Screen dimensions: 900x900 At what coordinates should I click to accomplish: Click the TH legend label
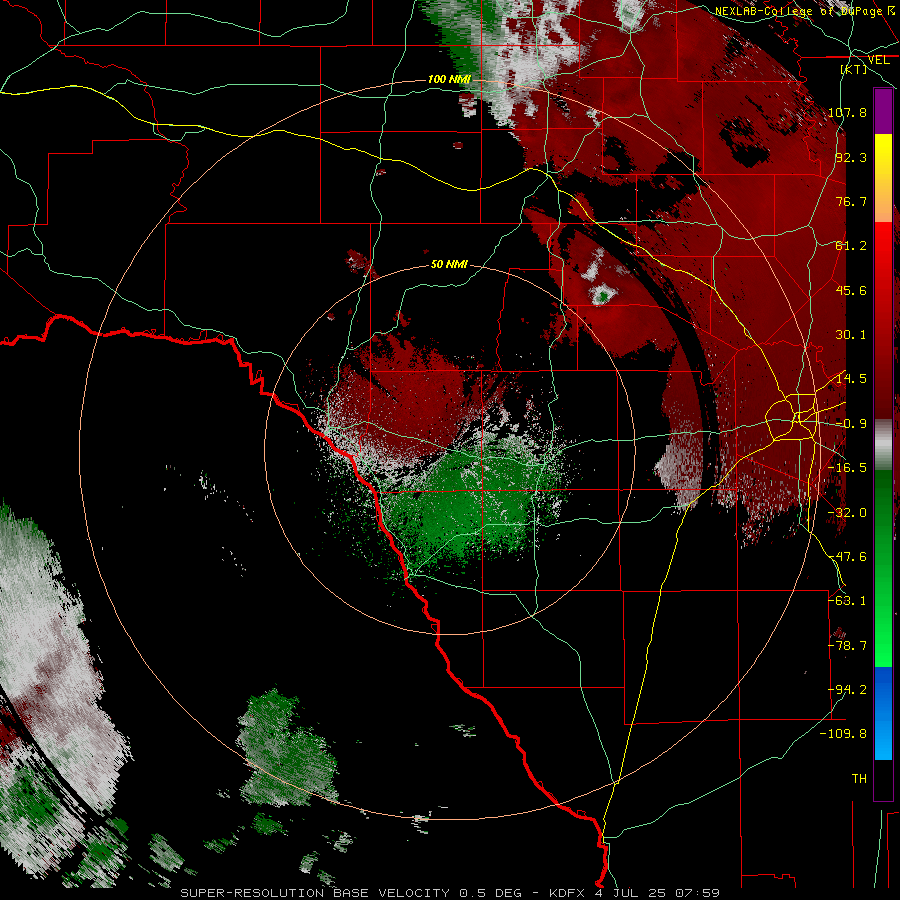(859, 779)
